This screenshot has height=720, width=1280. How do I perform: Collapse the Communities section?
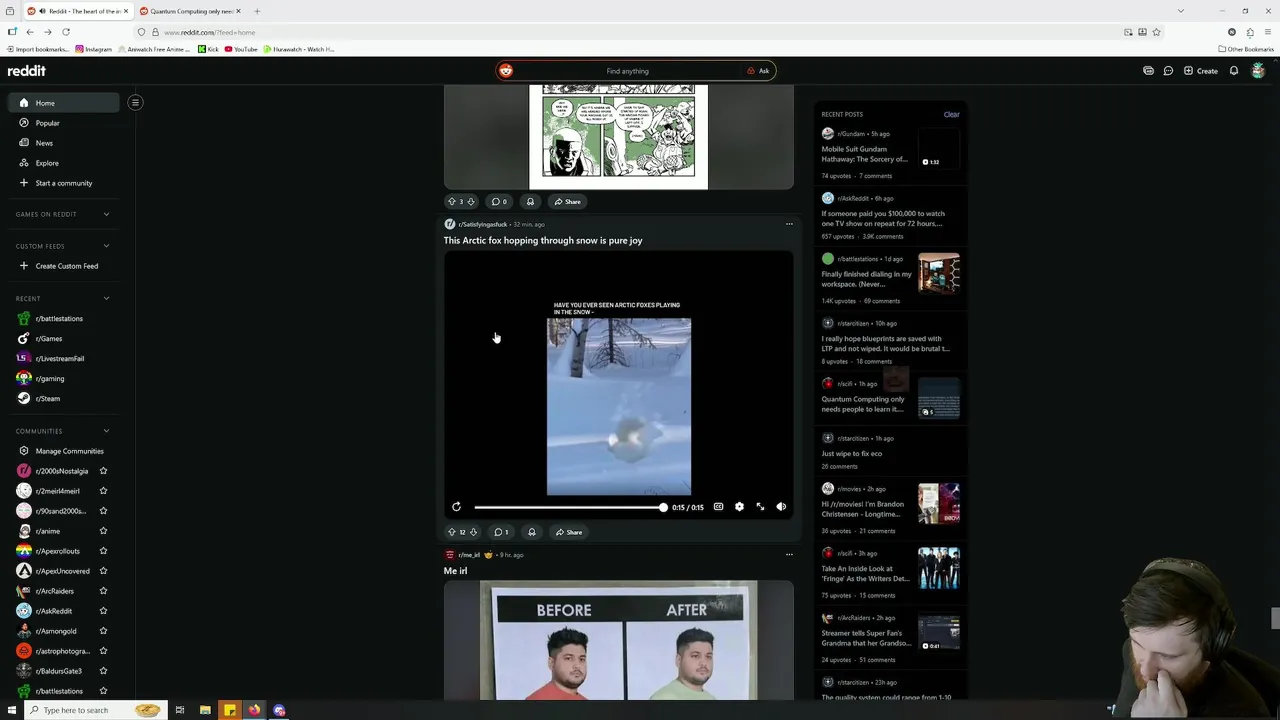click(x=106, y=431)
